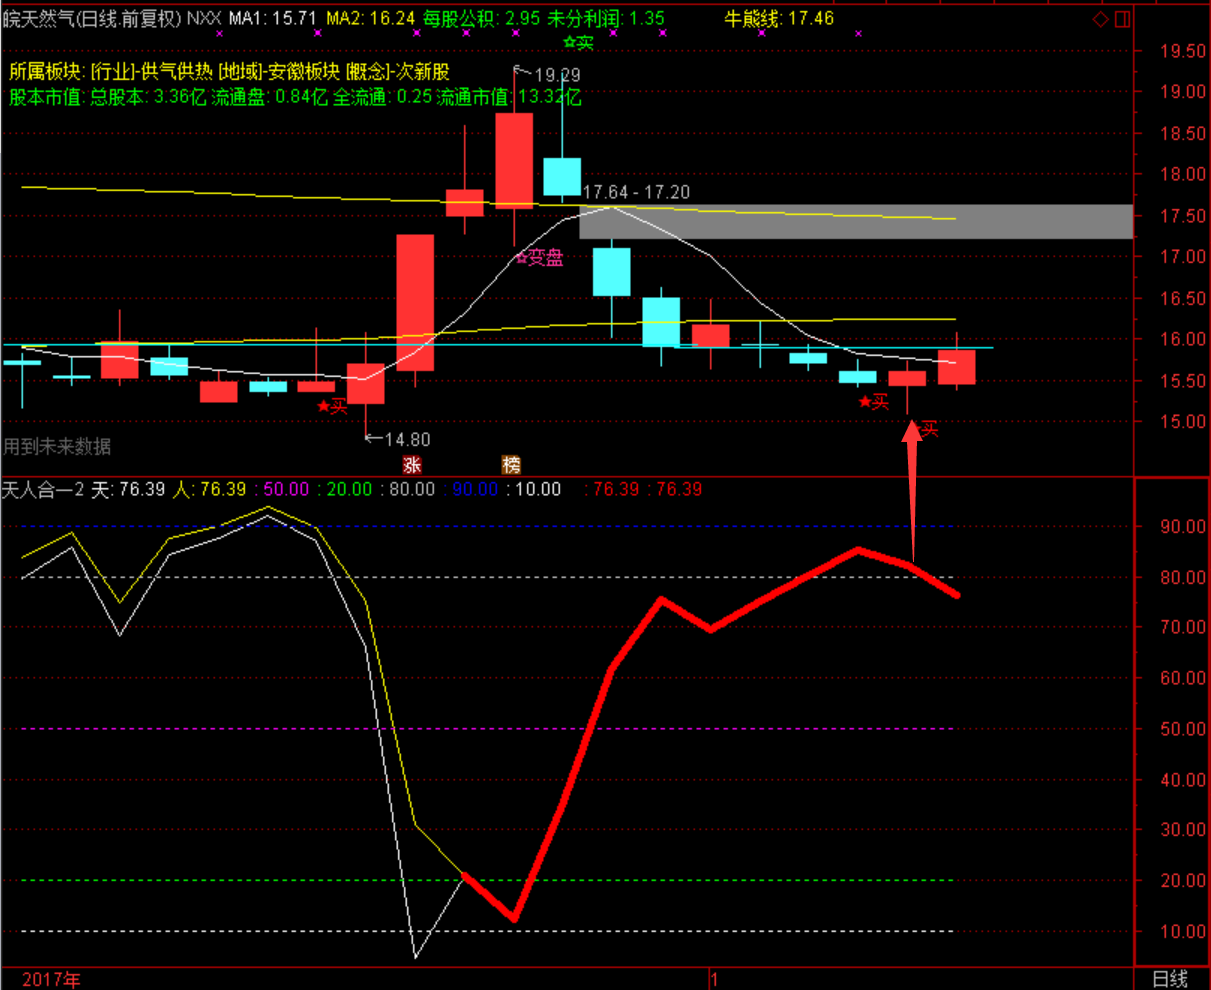Click the 皖天然气(日线.前复权) chart title
Image resolution: width=1211 pixels, height=990 pixels.
tap(92, 18)
